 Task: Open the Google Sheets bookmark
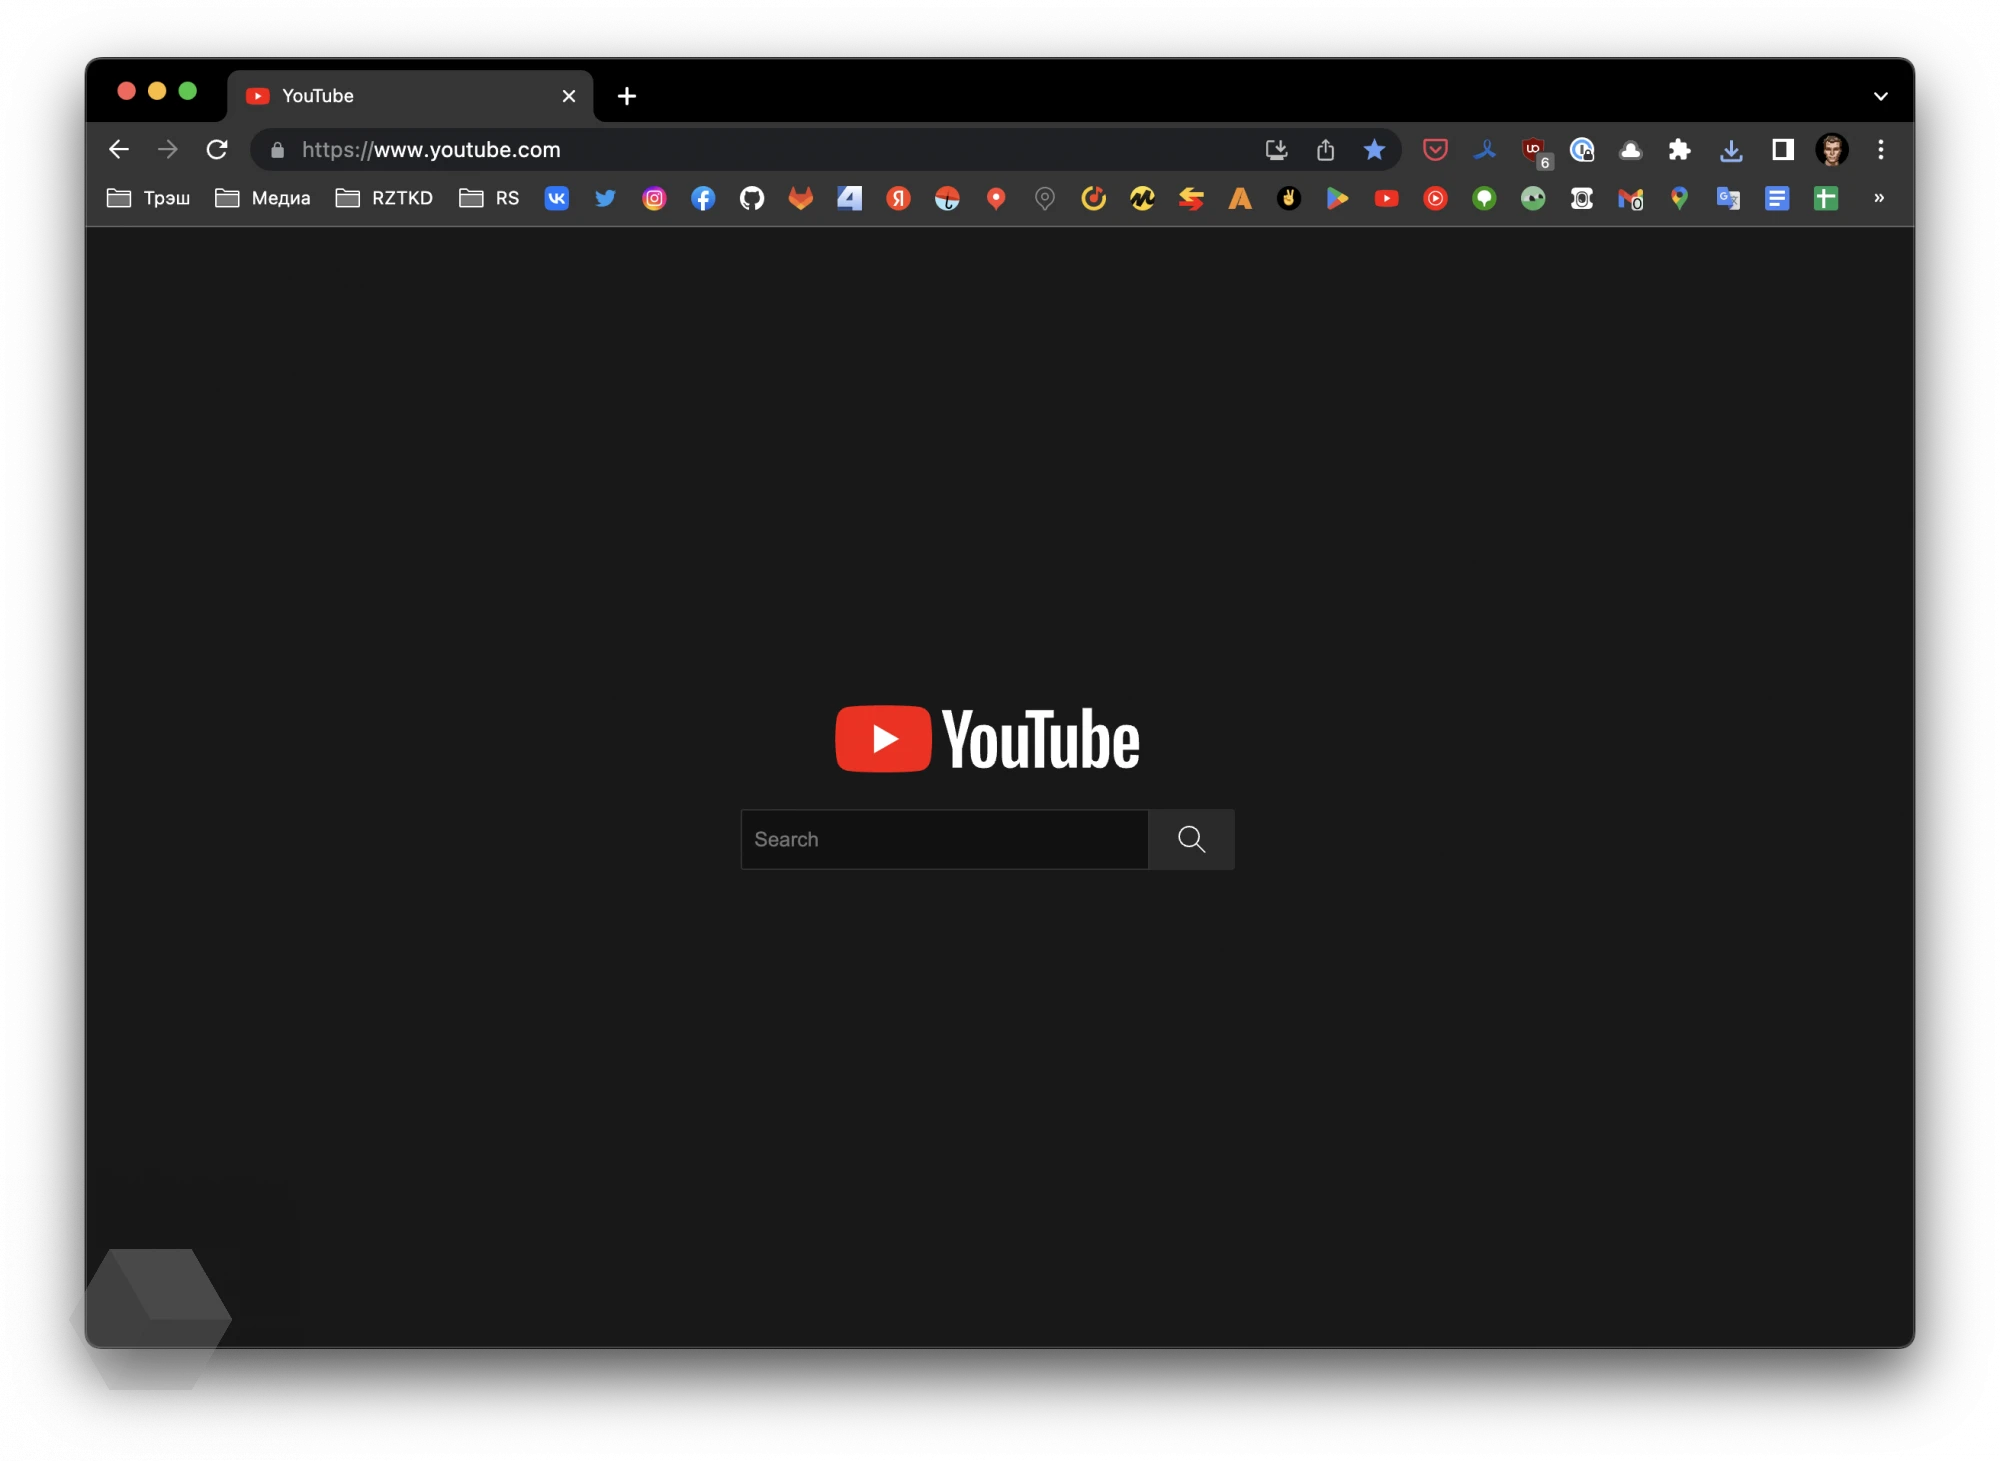tap(1826, 198)
